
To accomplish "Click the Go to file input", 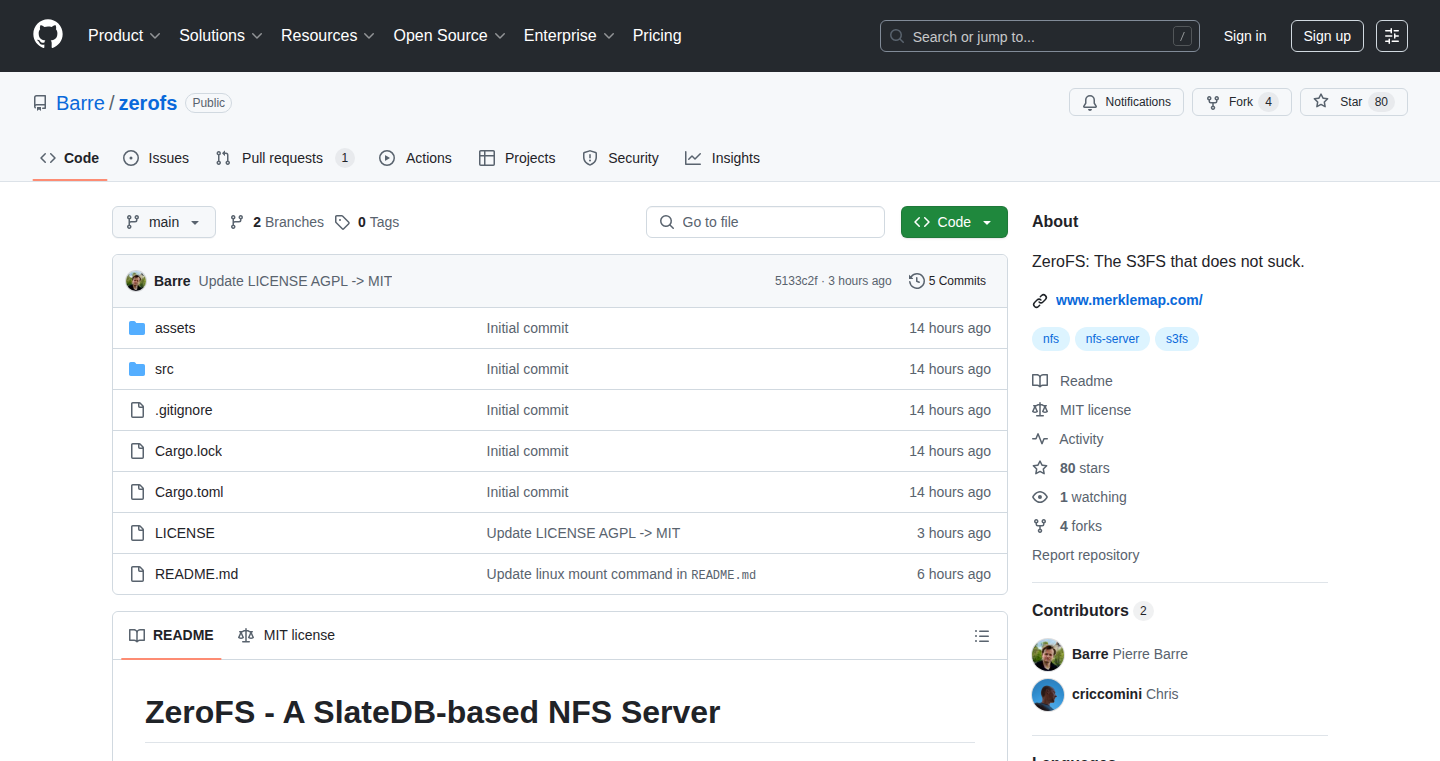I will 765,222.
